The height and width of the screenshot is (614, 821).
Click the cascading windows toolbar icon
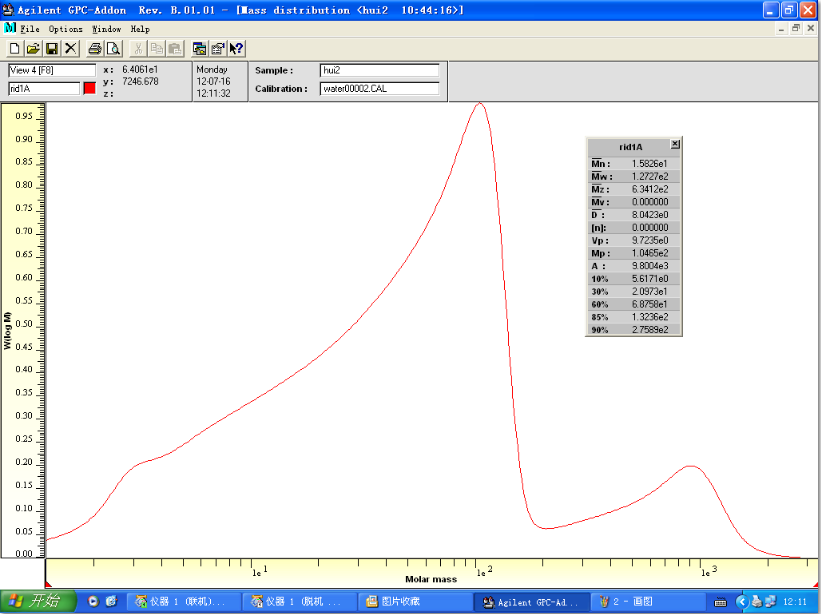(x=199, y=49)
